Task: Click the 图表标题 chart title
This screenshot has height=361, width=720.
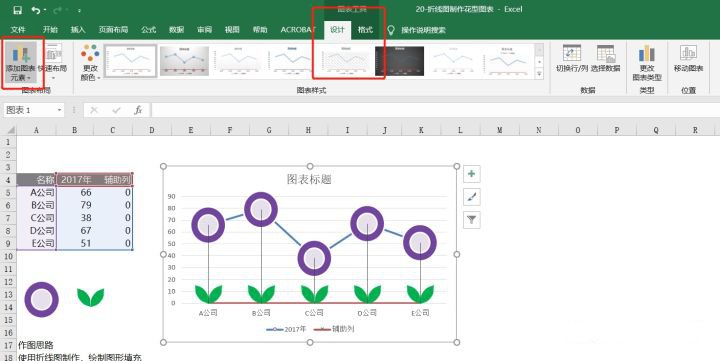Action: pyautogui.click(x=309, y=179)
